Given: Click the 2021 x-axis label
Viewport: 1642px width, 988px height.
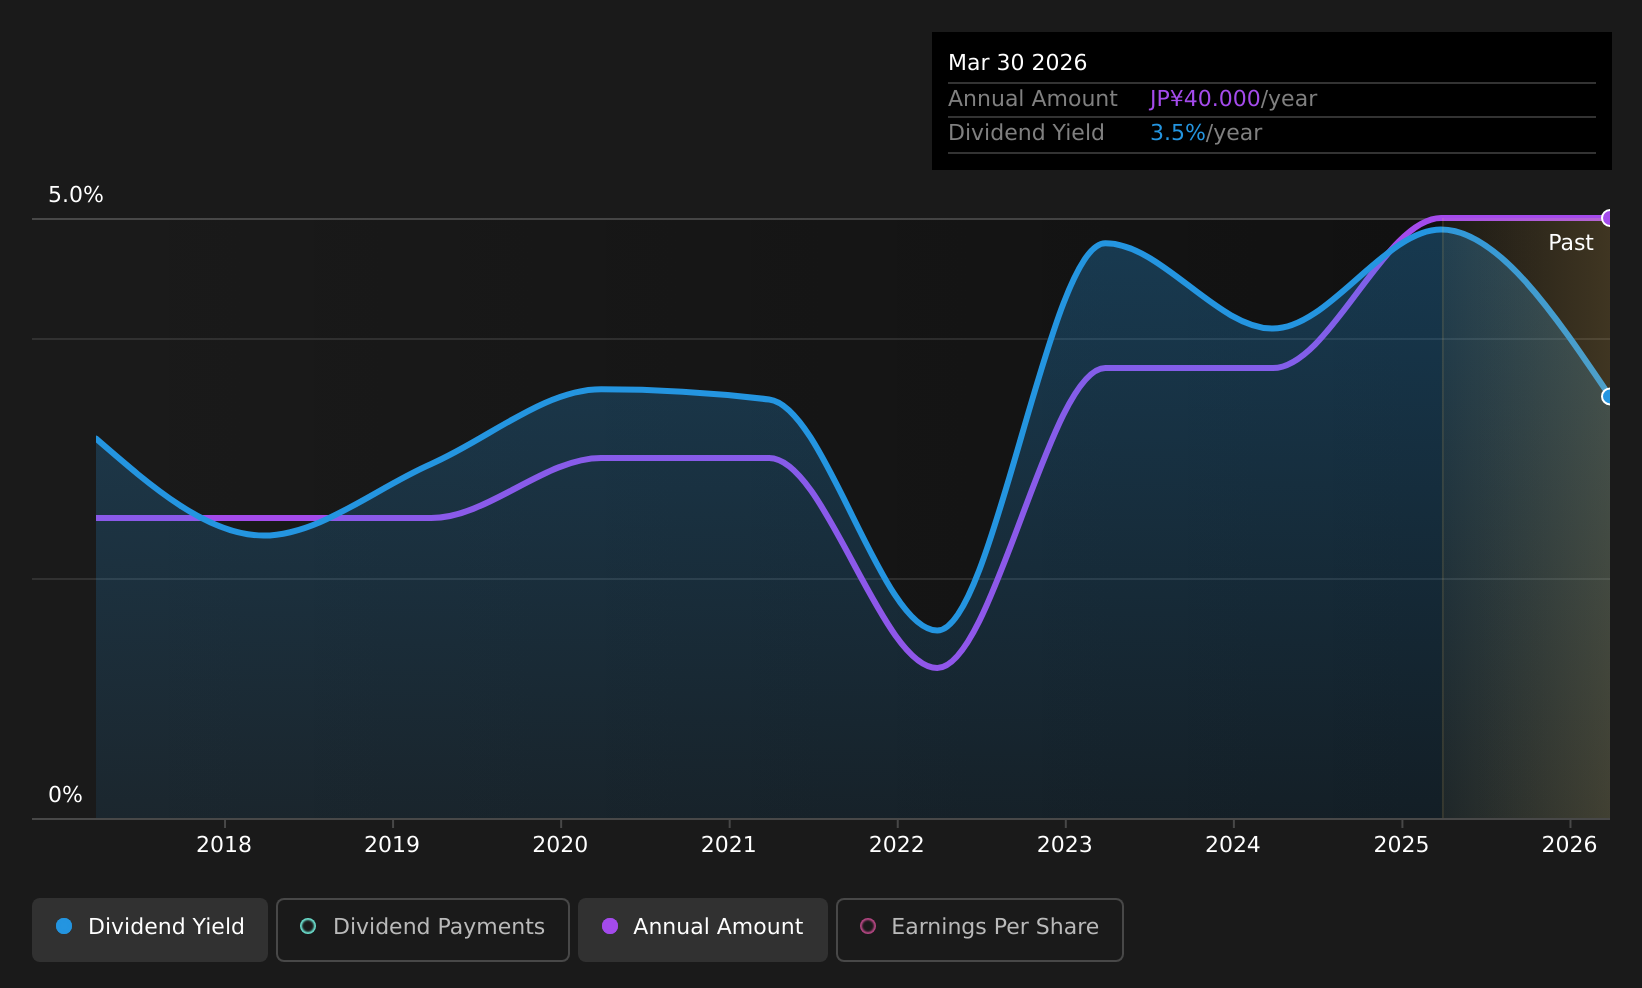Looking at the screenshot, I should click(x=729, y=845).
